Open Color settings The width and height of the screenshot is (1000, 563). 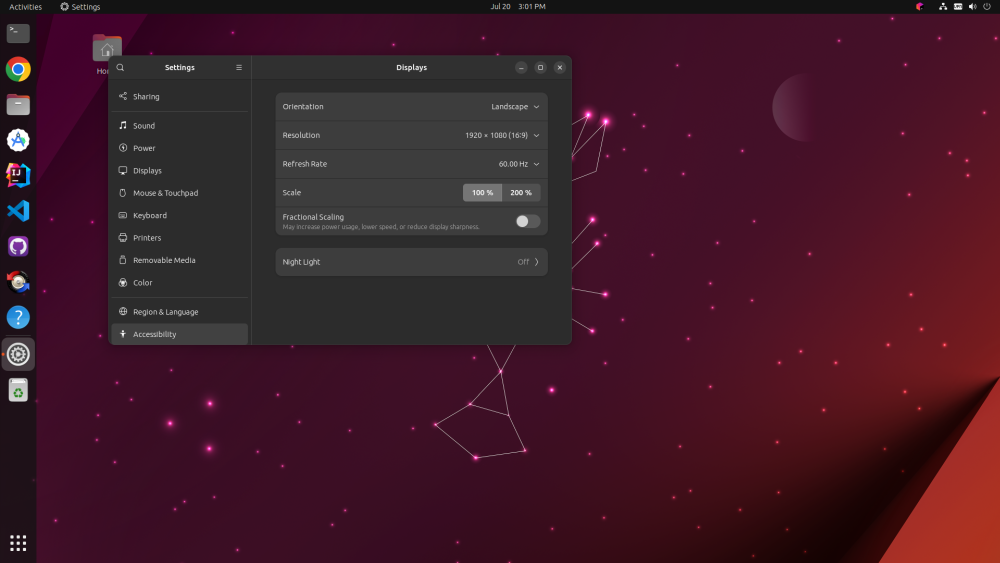click(180, 282)
